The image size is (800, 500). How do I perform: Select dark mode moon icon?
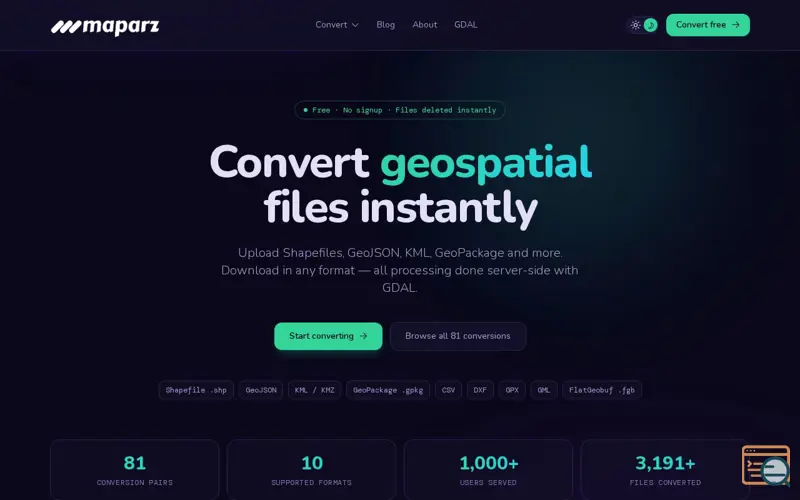pyautogui.click(x=651, y=25)
